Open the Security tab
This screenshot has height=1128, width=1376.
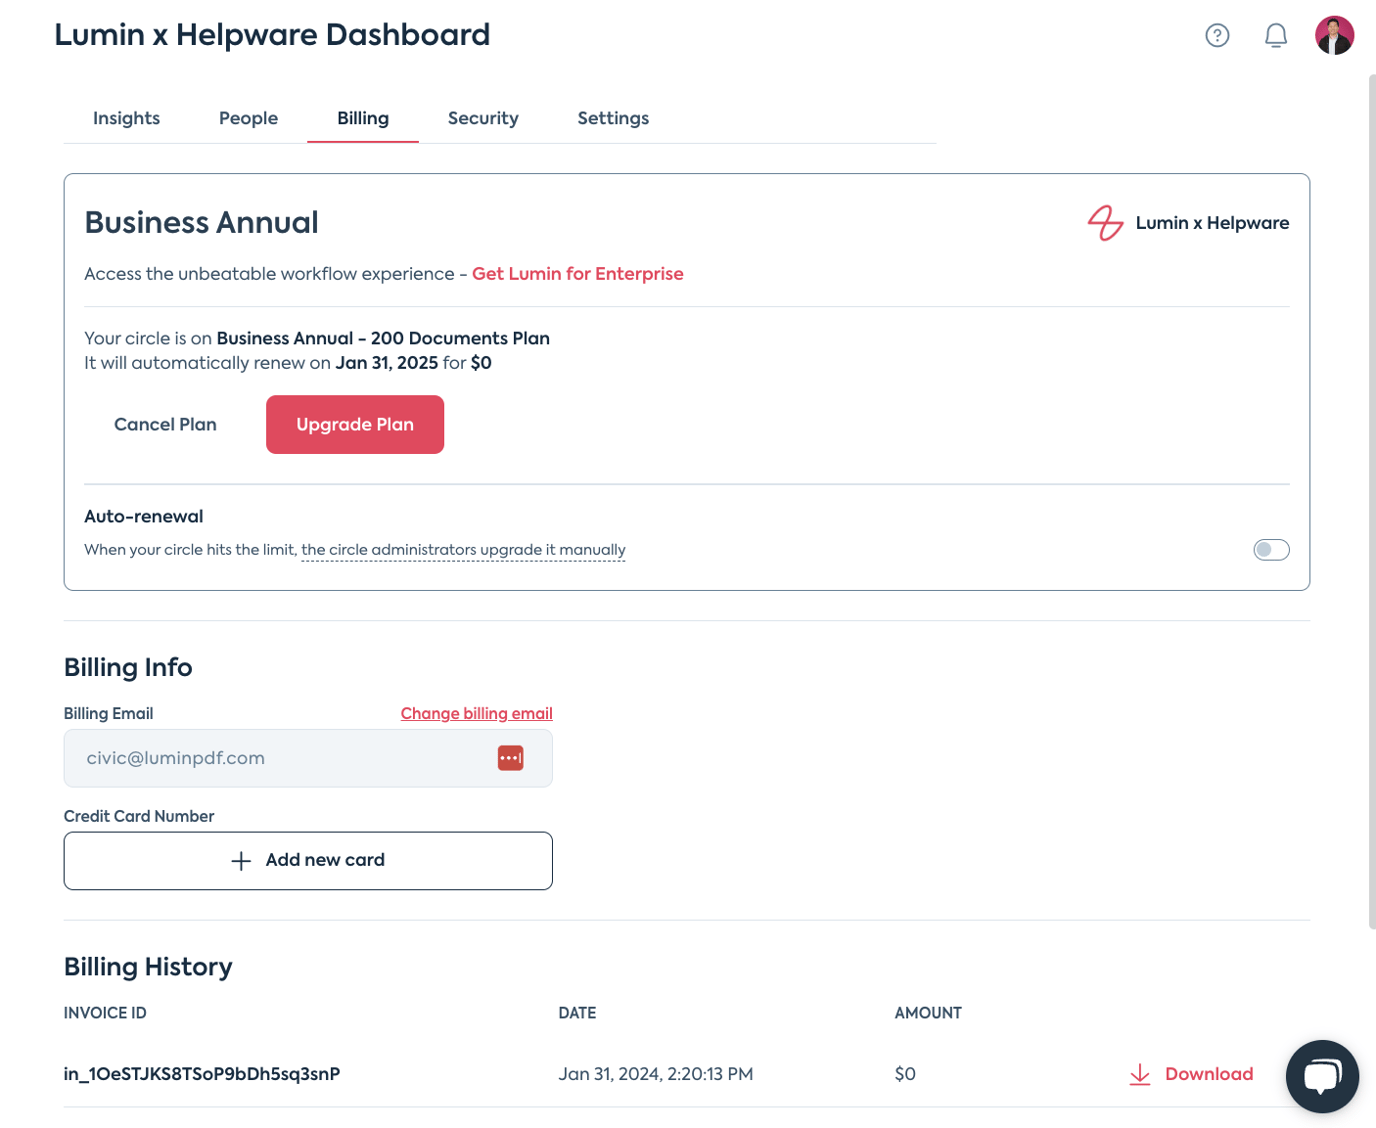coord(483,118)
